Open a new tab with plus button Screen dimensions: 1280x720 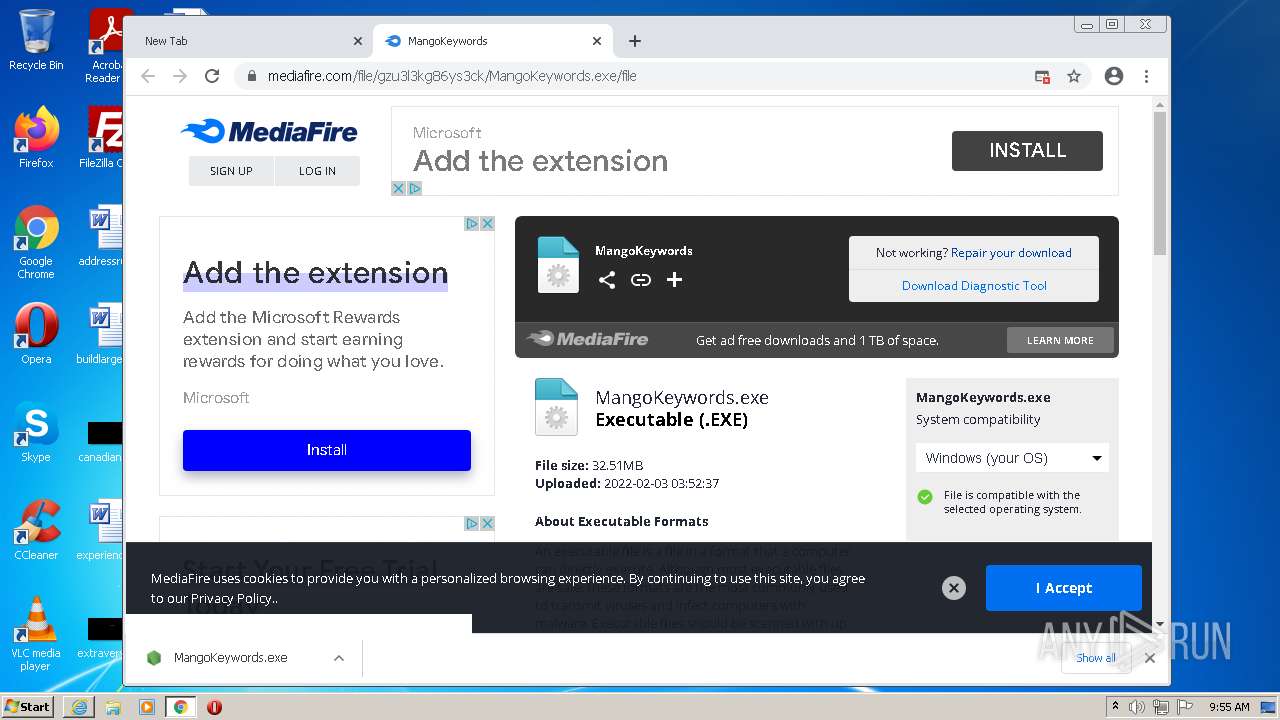pos(635,41)
